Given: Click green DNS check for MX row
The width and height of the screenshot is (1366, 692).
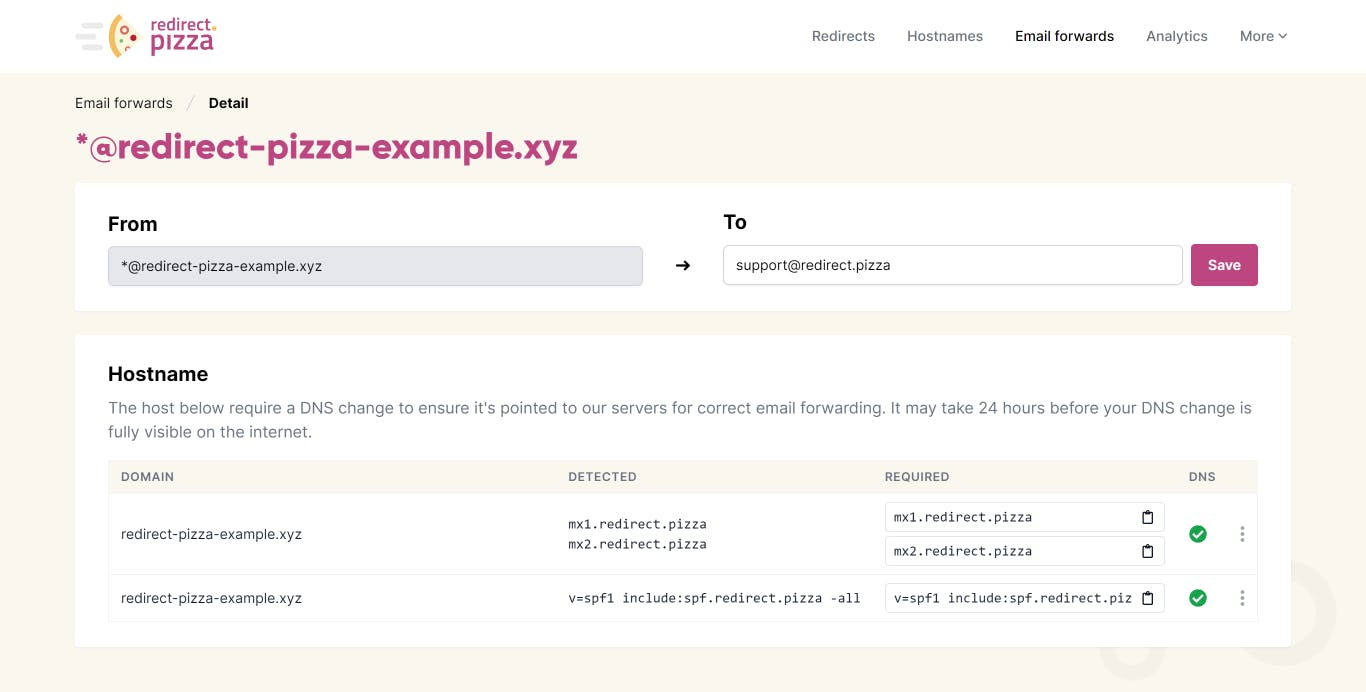Looking at the screenshot, I should (1197, 534).
